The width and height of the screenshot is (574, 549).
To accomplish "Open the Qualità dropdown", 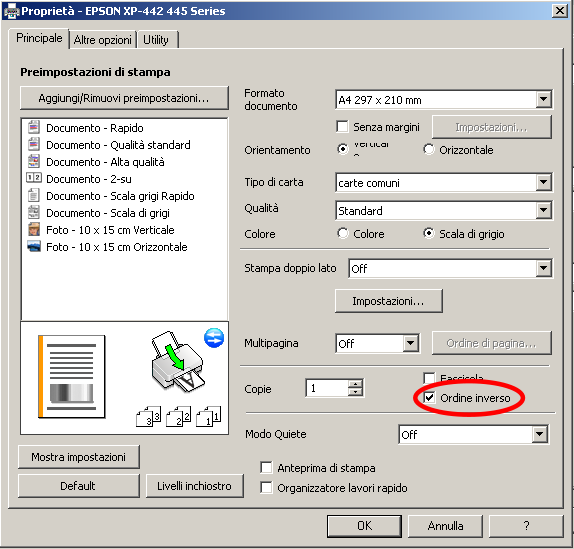I will pos(544,210).
